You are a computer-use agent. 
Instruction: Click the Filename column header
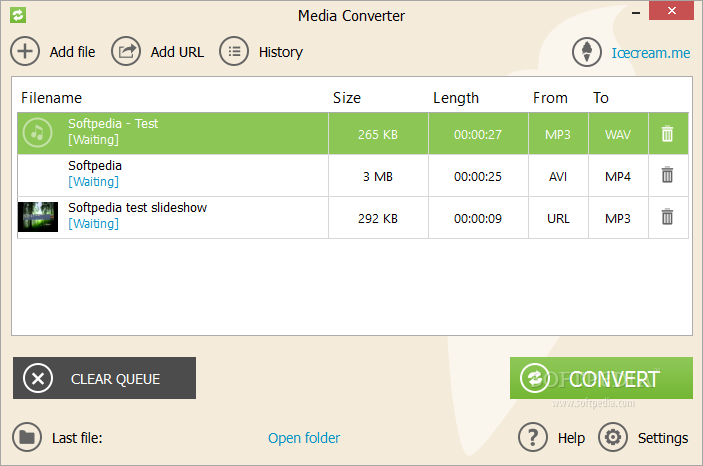click(x=52, y=98)
